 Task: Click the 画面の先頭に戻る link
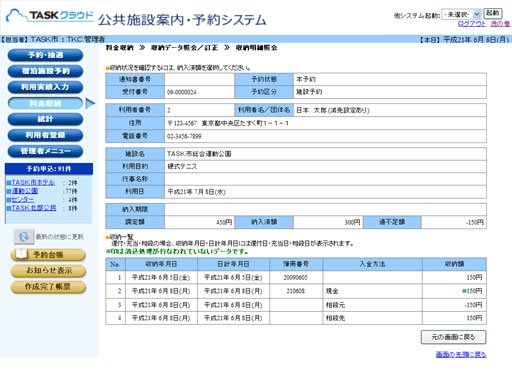click(x=461, y=355)
